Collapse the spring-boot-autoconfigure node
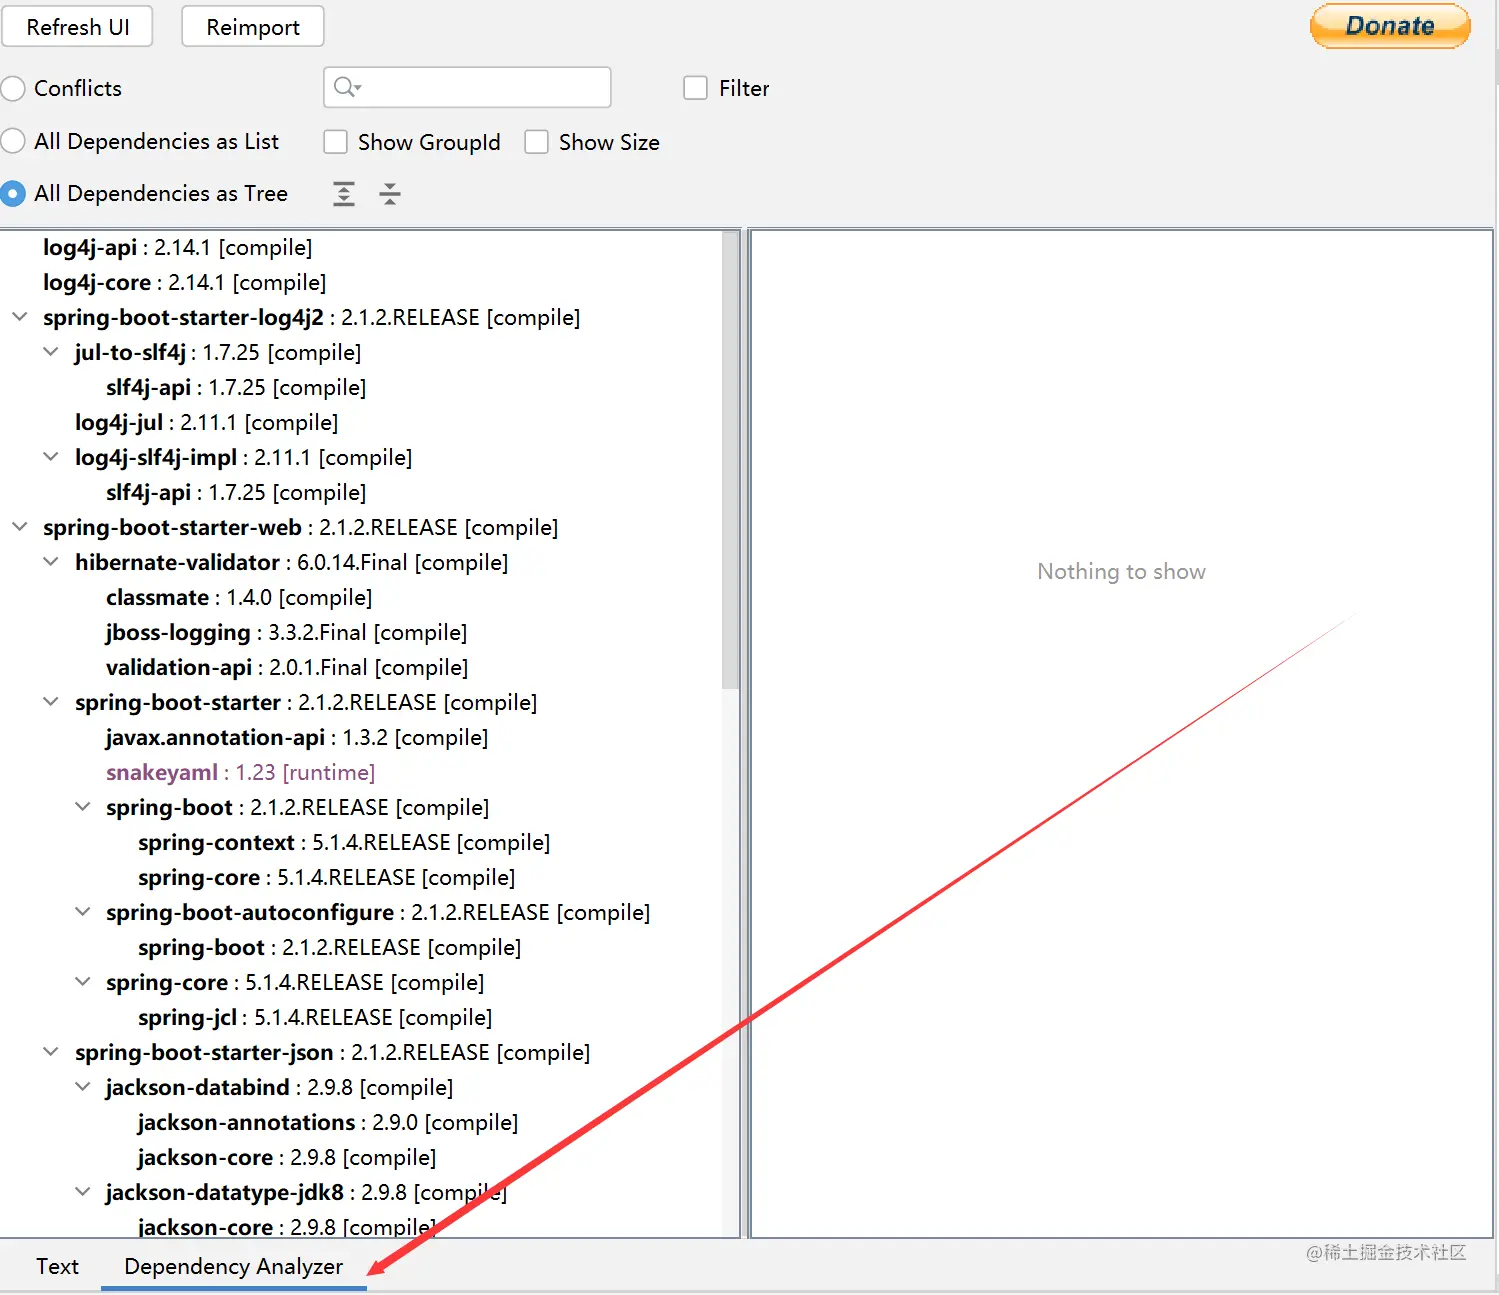The width and height of the screenshot is (1499, 1295). 83,912
